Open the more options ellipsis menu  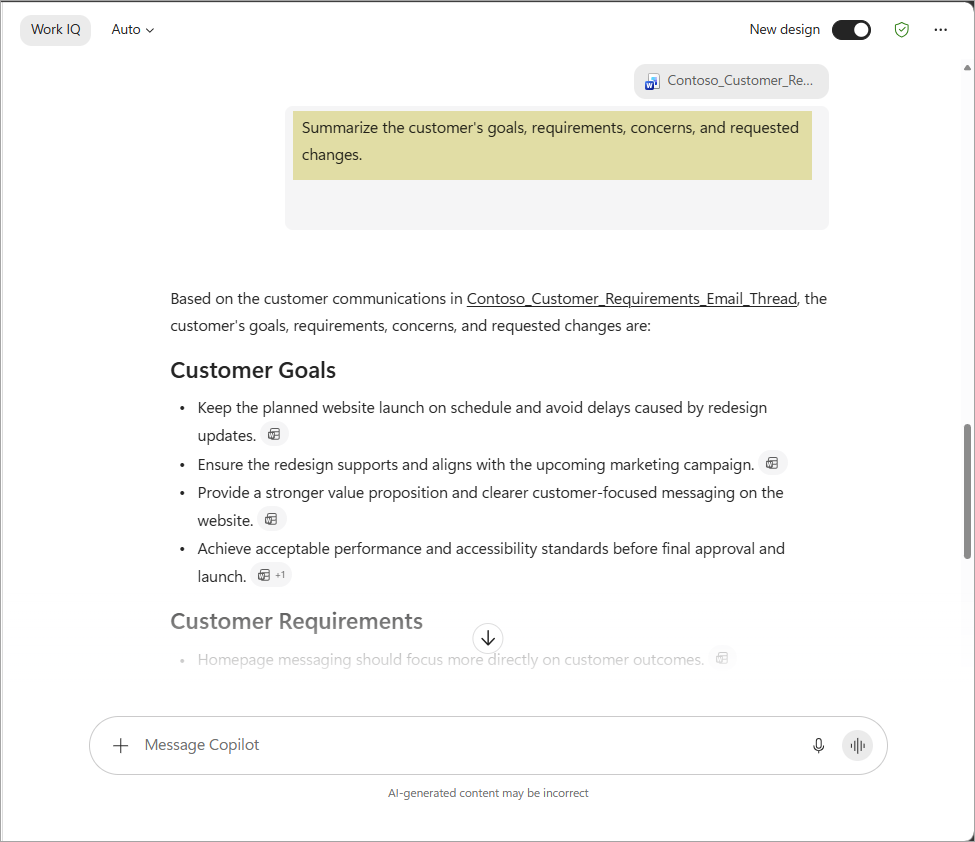pos(940,30)
